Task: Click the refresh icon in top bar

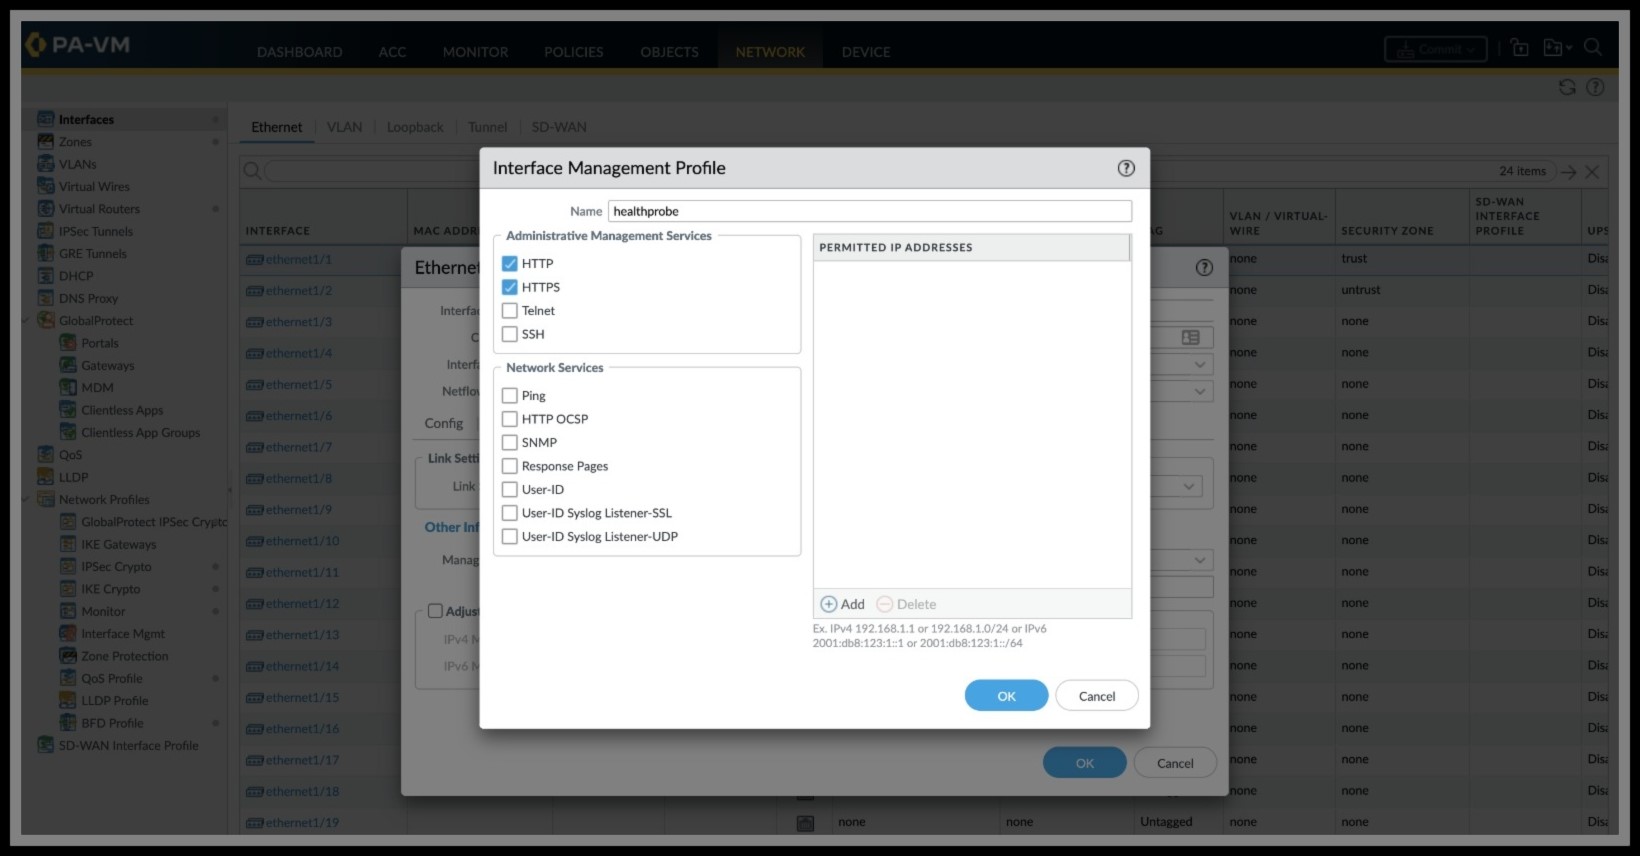Action: tap(1567, 87)
